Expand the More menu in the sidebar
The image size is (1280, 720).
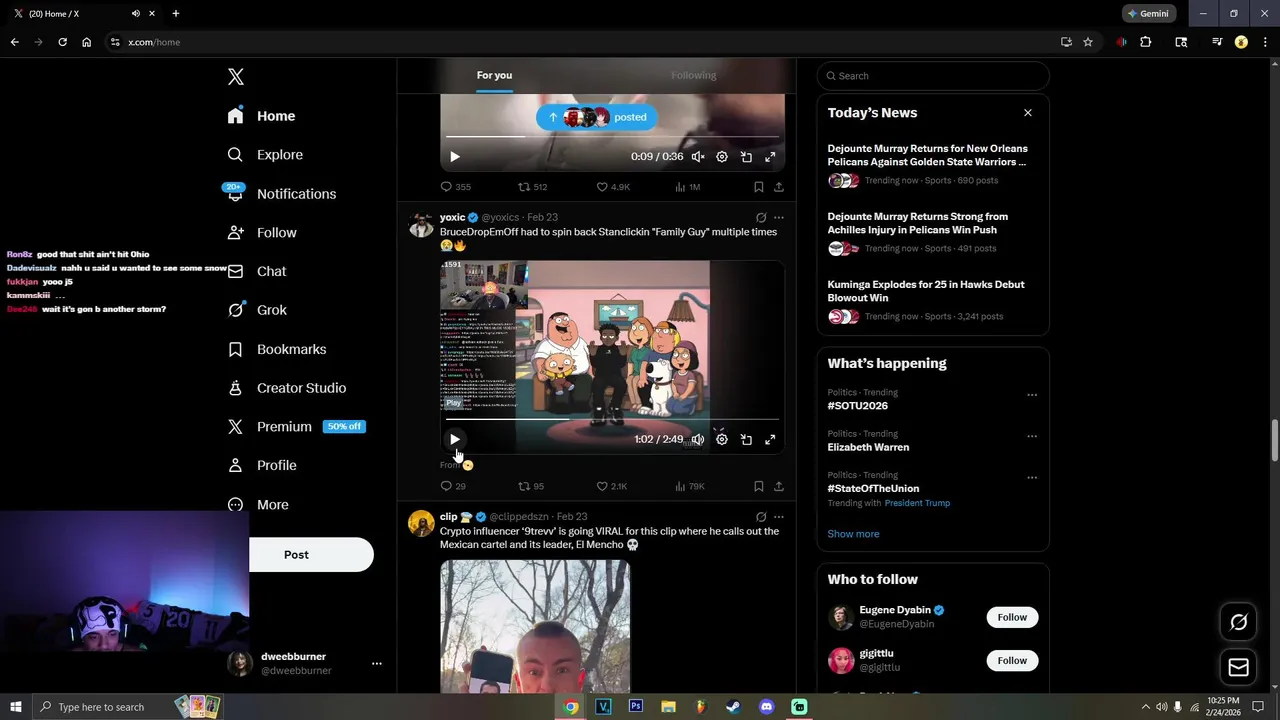[x=258, y=505]
